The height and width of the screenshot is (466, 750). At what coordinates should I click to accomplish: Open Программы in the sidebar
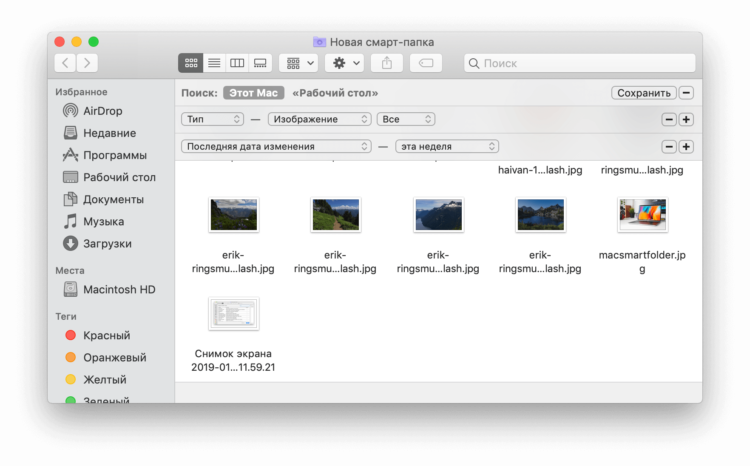[105, 155]
